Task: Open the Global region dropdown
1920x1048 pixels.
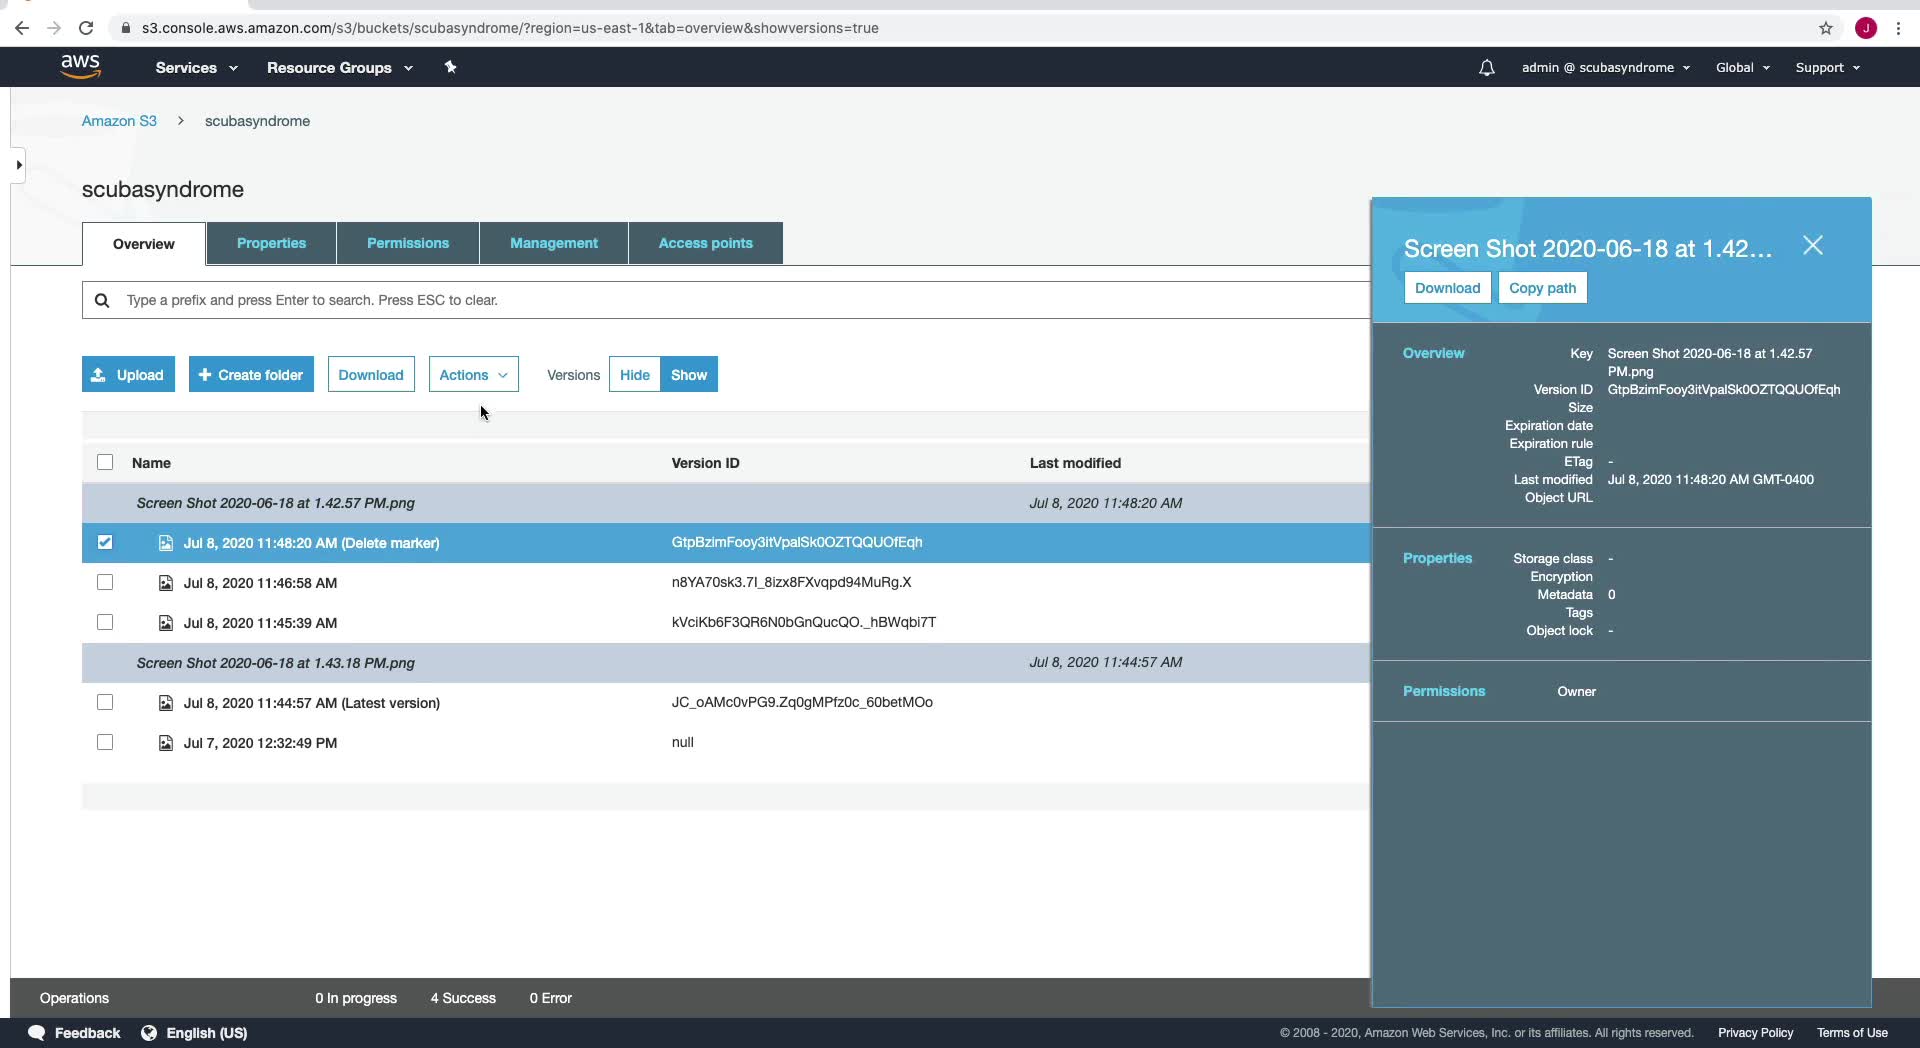Action: coord(1743,68)
